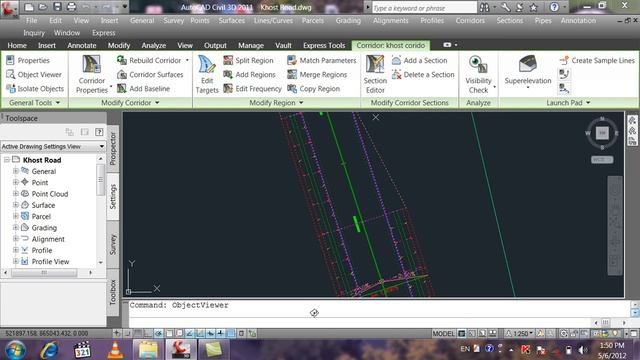This screenshot has height=360, width=640.
Task: Click Create Sample Lines
Action: (x=597, y=60)
